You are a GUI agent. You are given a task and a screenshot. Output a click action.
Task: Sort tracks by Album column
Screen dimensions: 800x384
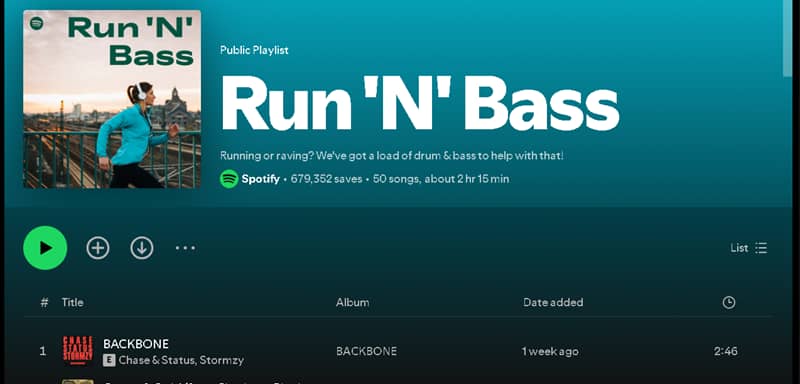(353, 302)
